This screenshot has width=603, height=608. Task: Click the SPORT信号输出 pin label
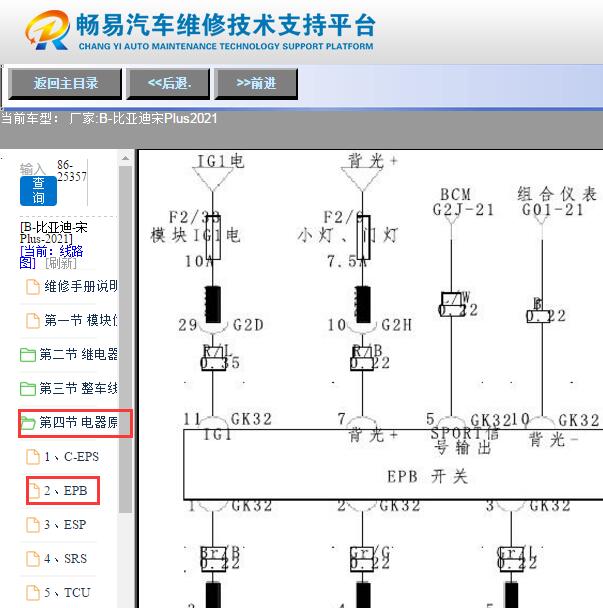click(x=464, y=440)
